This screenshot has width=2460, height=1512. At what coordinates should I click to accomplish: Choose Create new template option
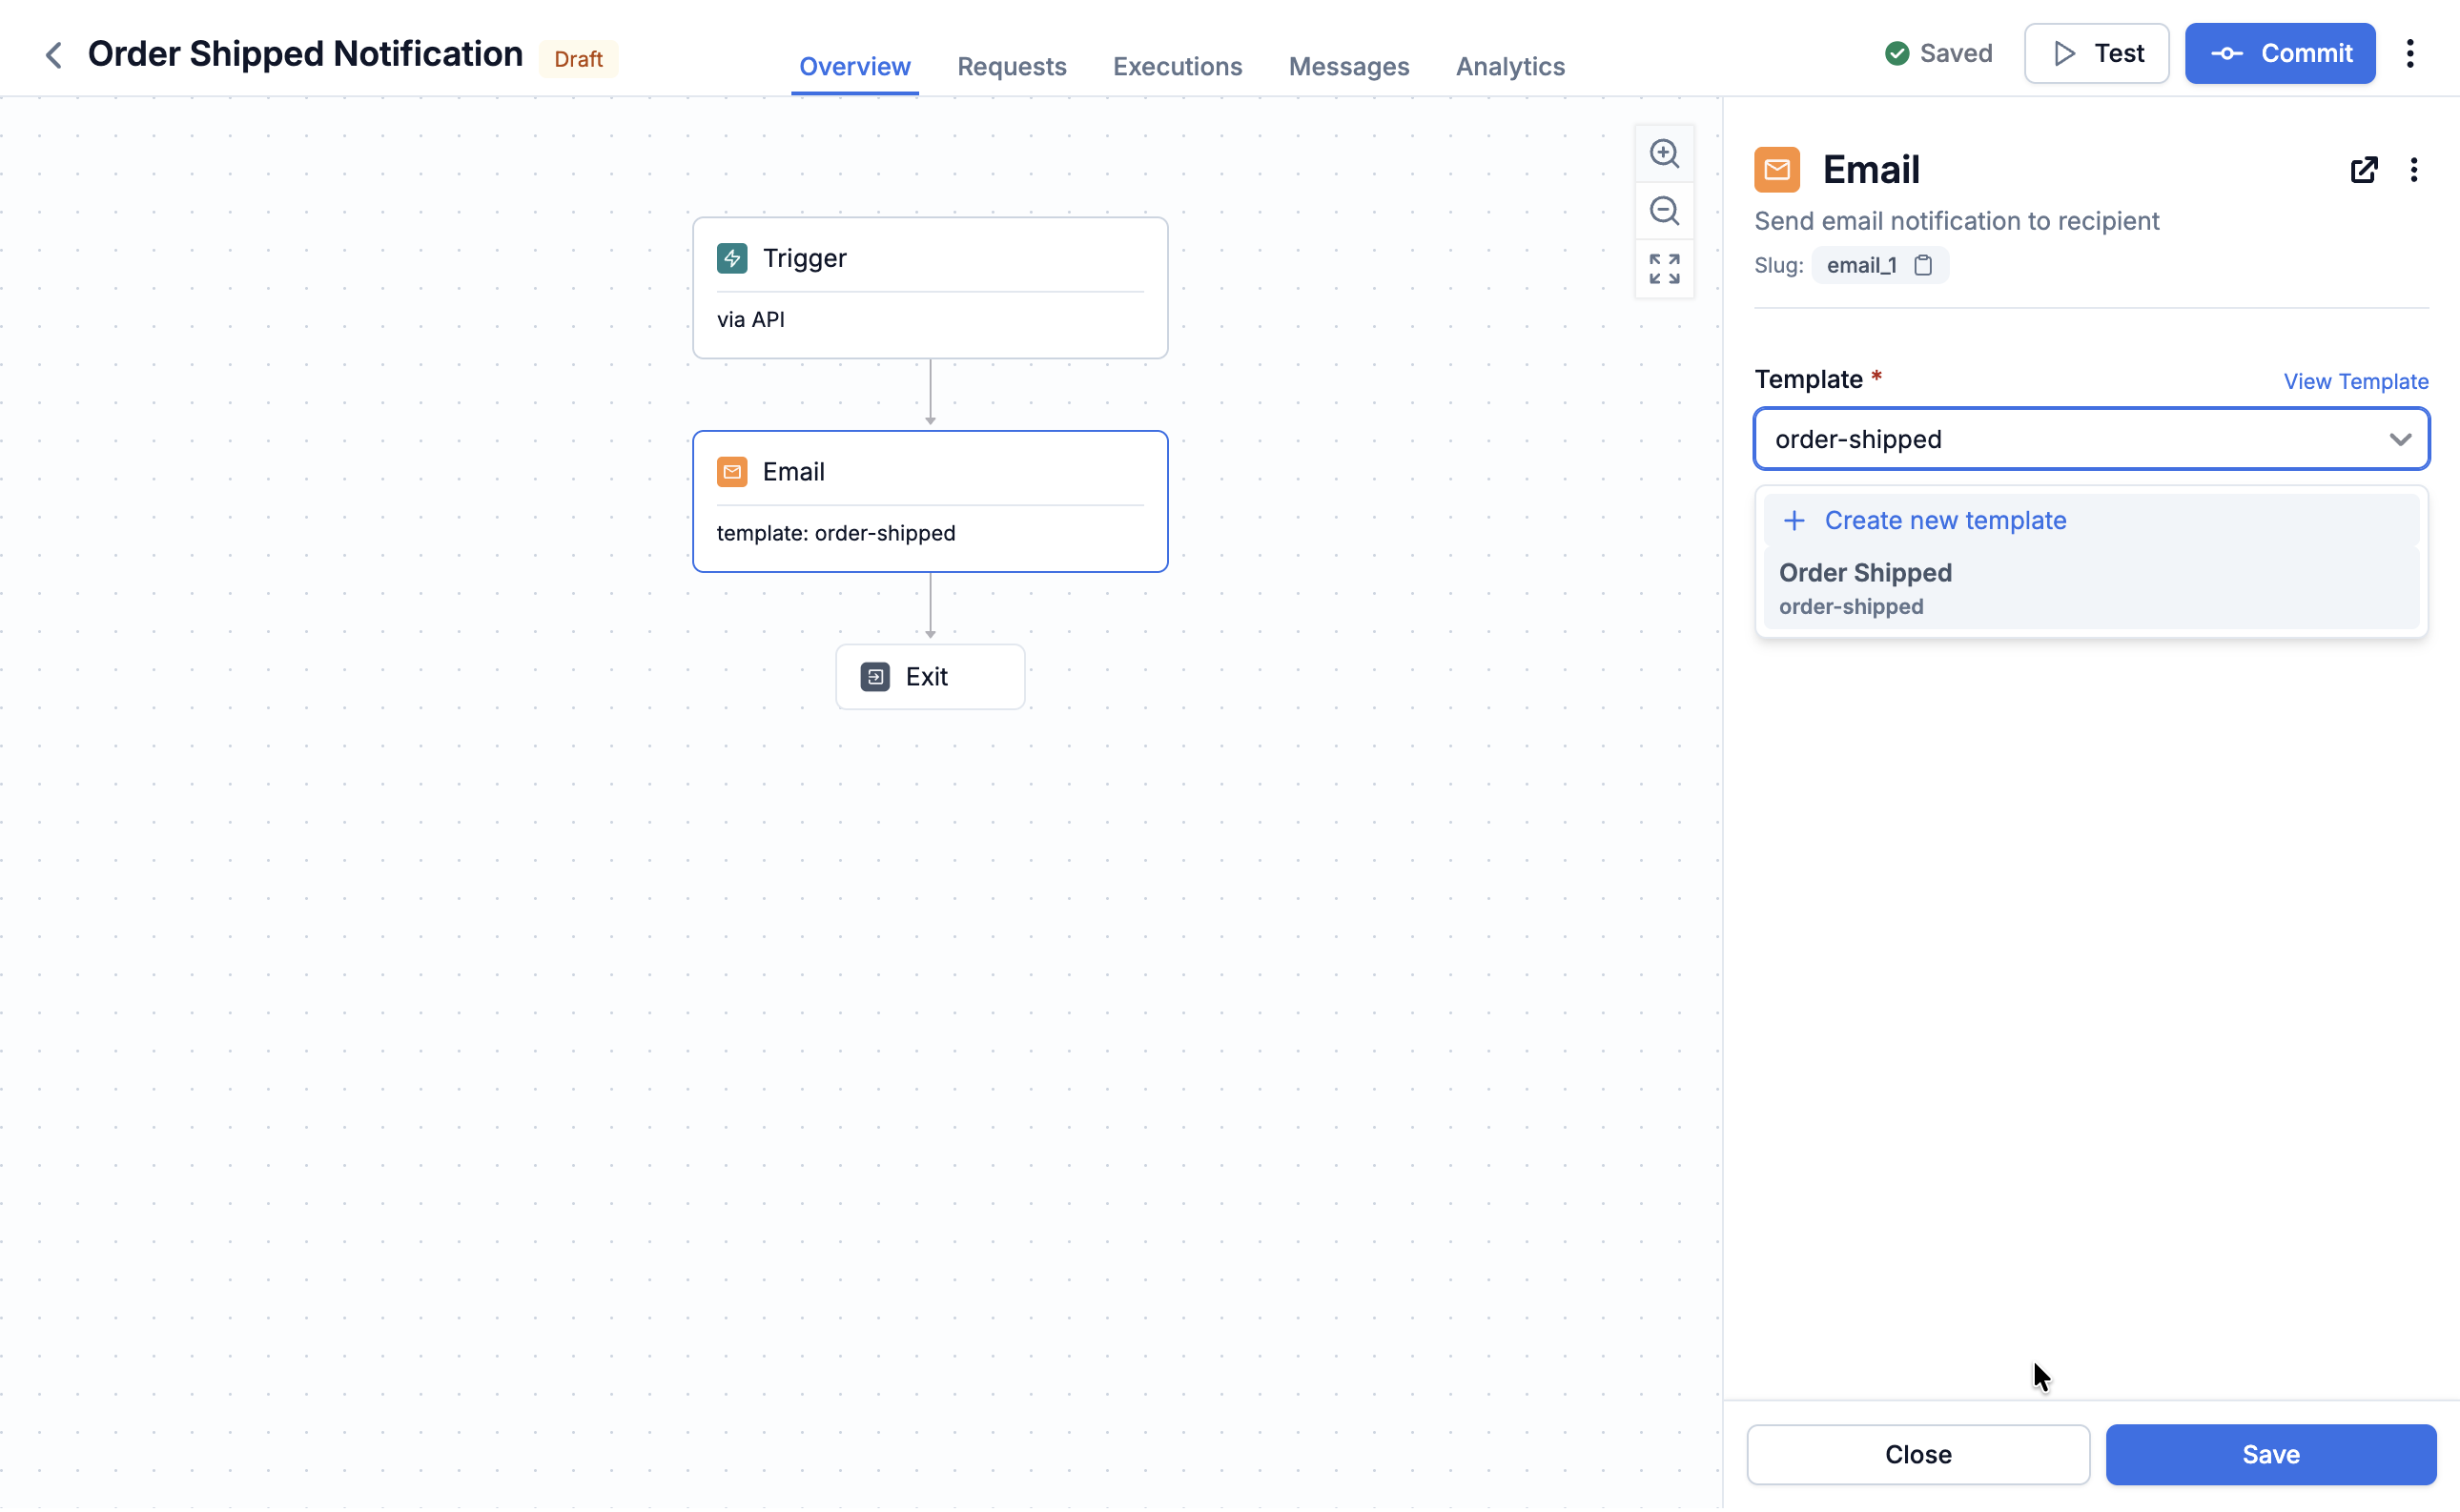click(2091, 520)
